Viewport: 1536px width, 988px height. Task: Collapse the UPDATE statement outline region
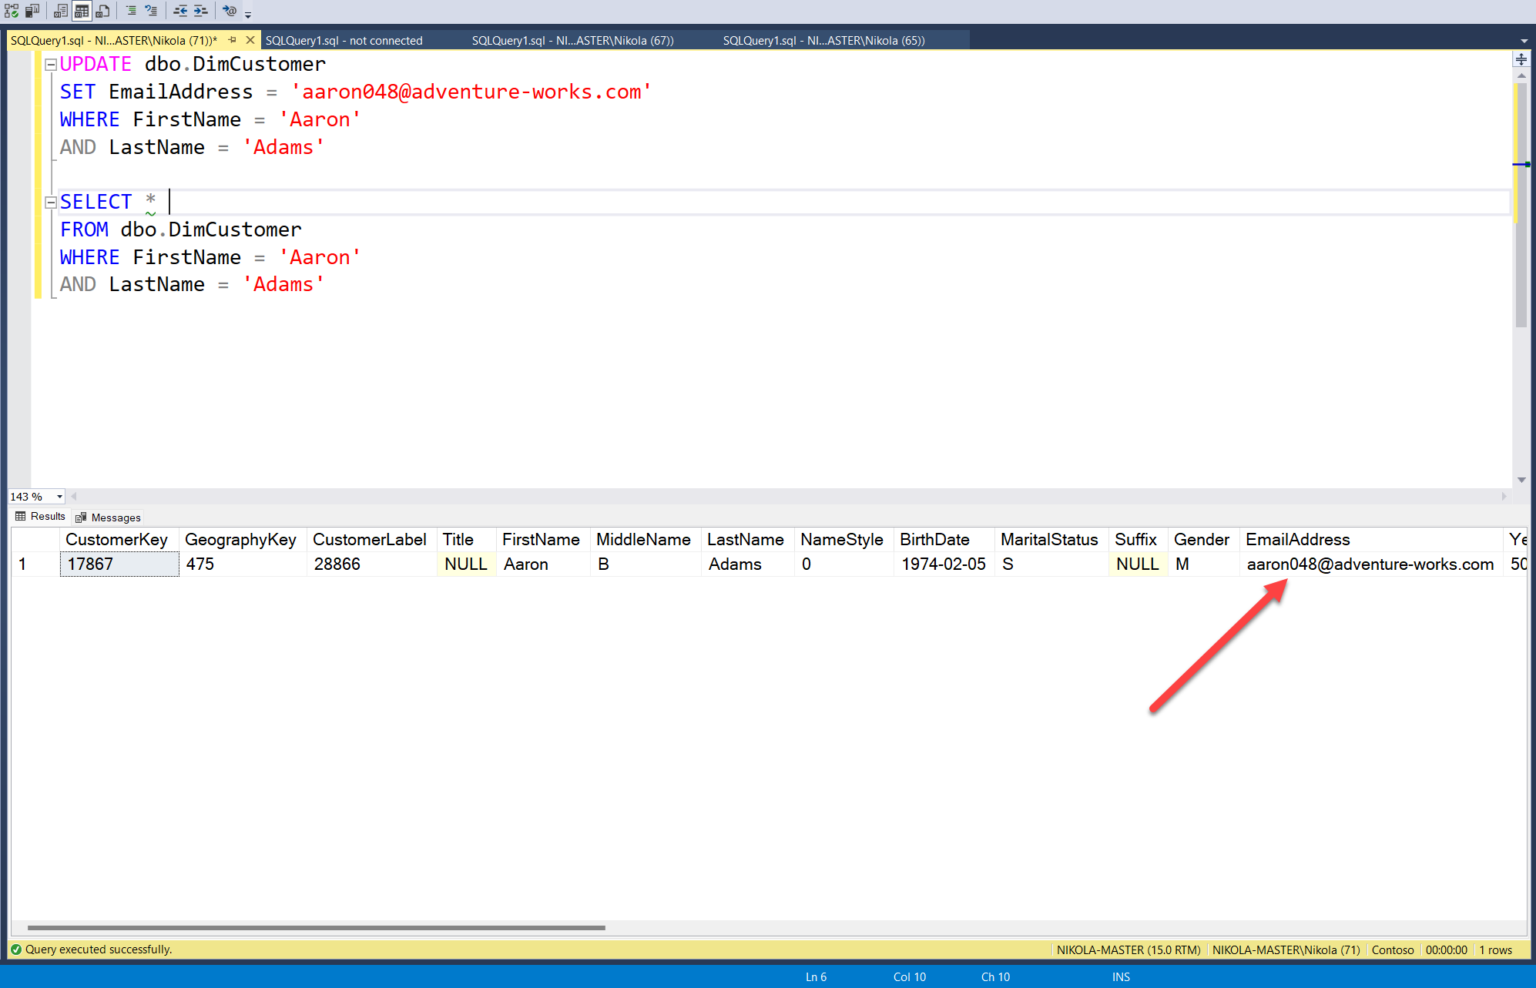pyautogui.click(x=50, y=63)
